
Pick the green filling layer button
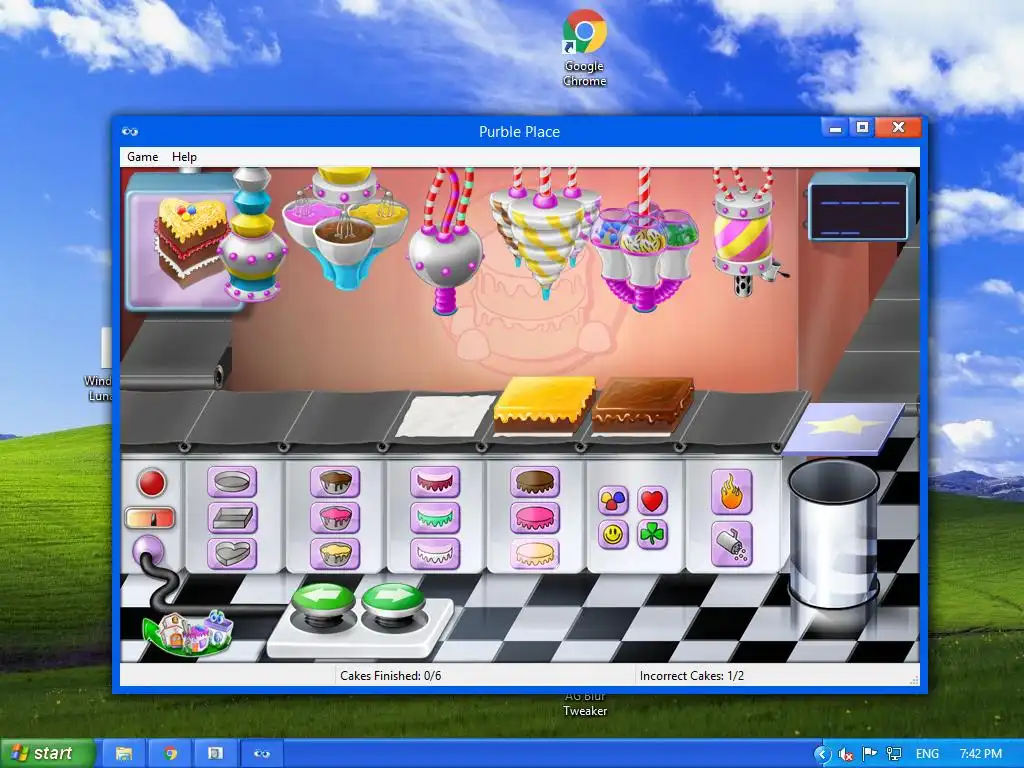(x=435, y=518)
